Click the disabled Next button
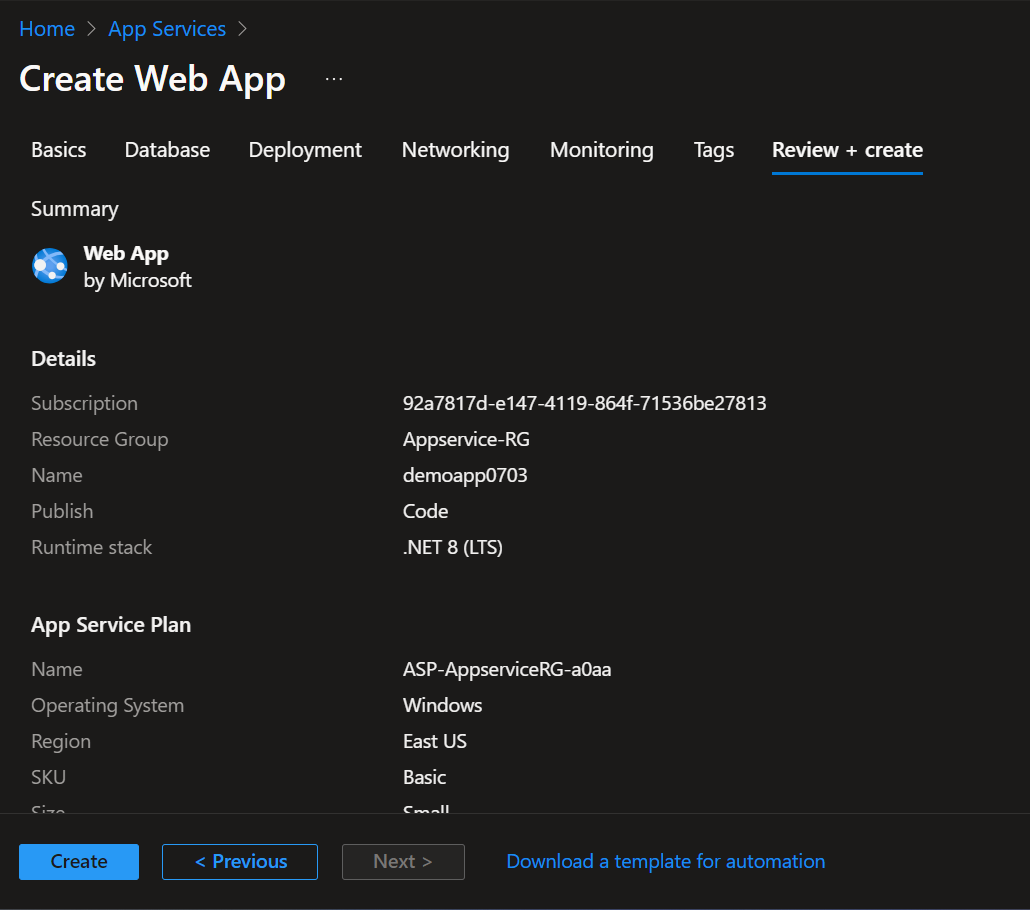The height and width of the screenshot is (910, 1030). [x=403, y=861]
